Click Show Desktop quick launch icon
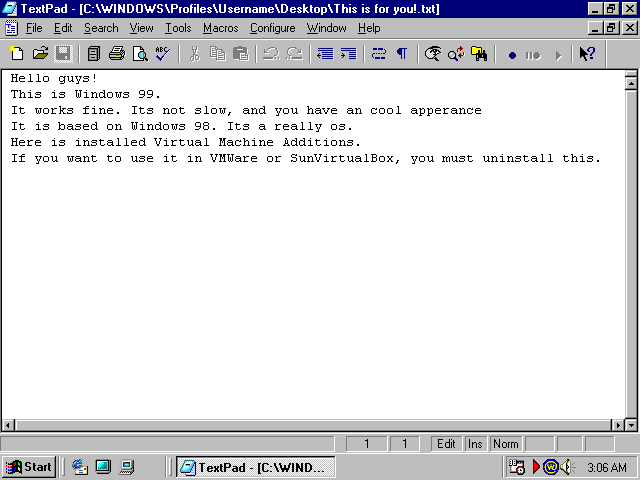The width and height of the screenshot is (640, 480). point(103,467)
